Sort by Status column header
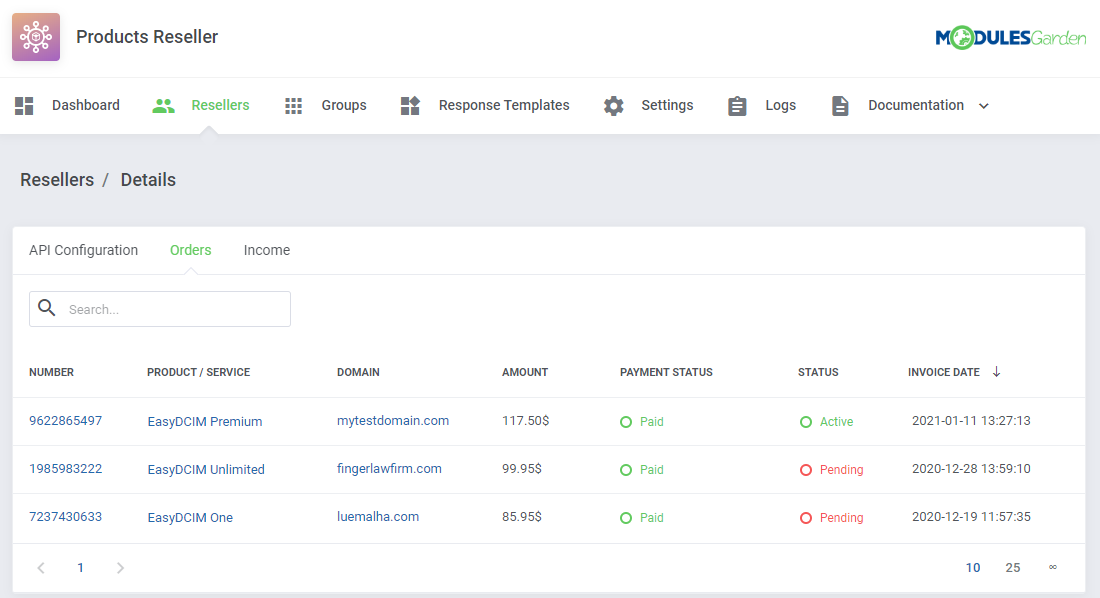Viewport: 1100px width, 598px height. 818,372
